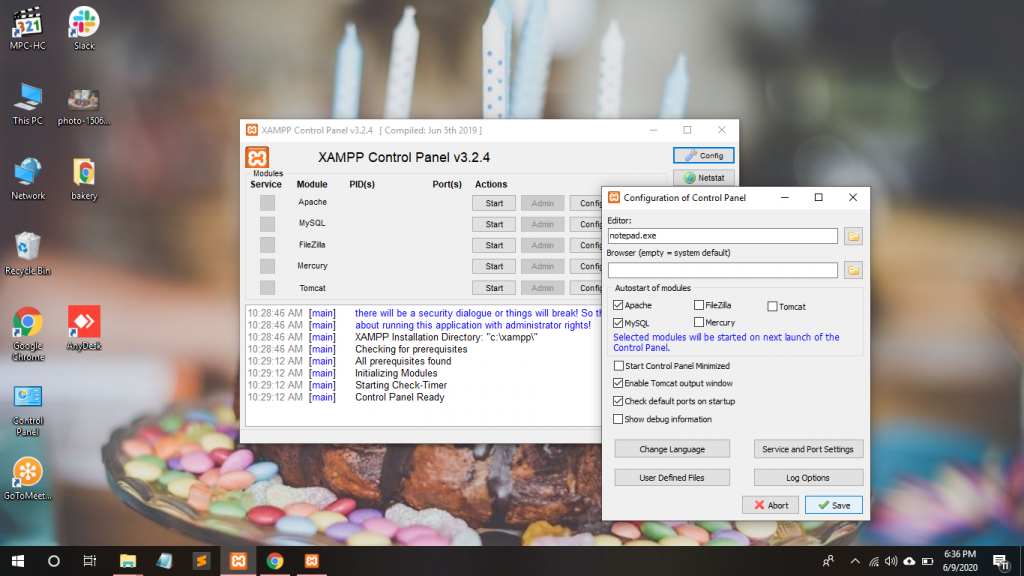Check Mercury autostart checkbox
The height and width of the screenshot is (576, 1024).
[x=699, y=322]
